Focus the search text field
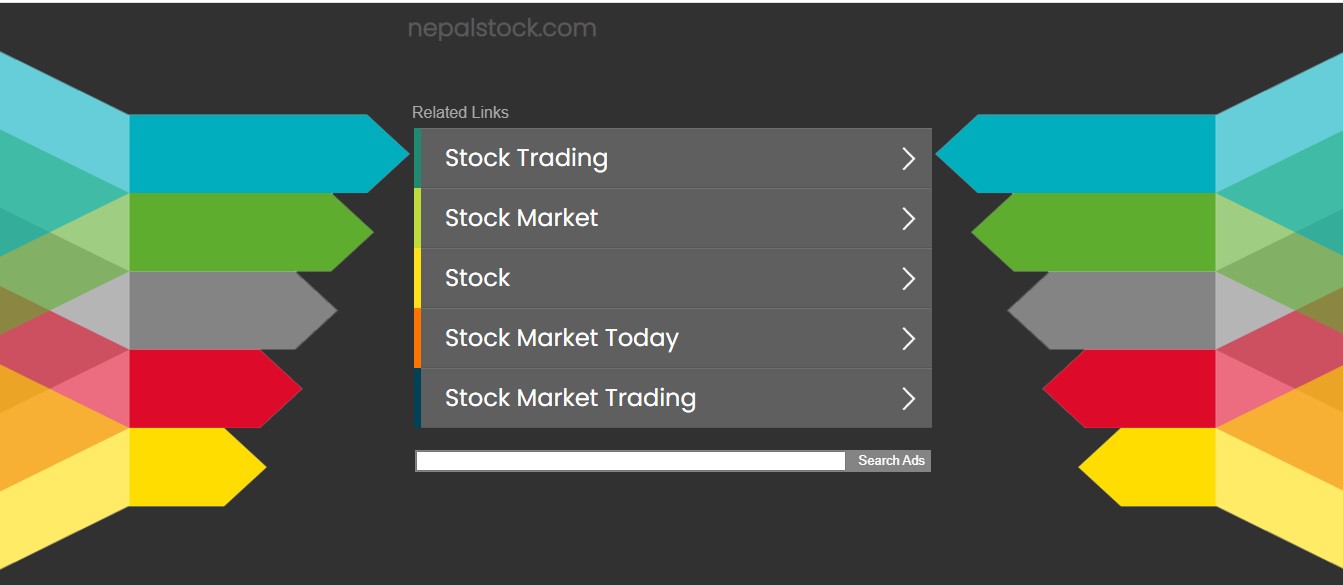 pyautogui.click(x=630, y=461)
